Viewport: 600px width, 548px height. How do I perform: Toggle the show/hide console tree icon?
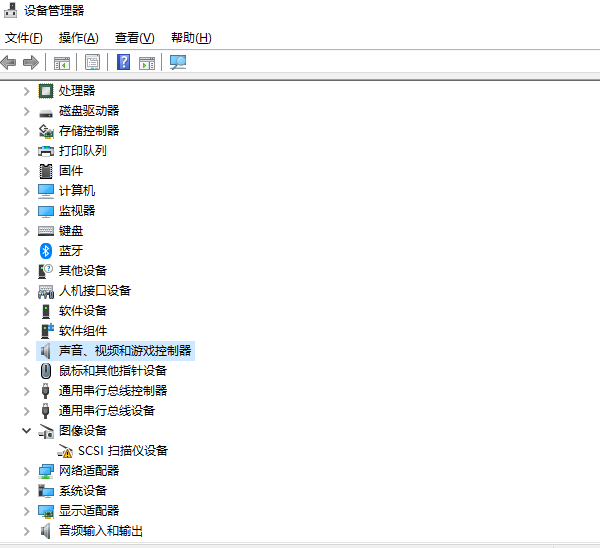point(62,62)
